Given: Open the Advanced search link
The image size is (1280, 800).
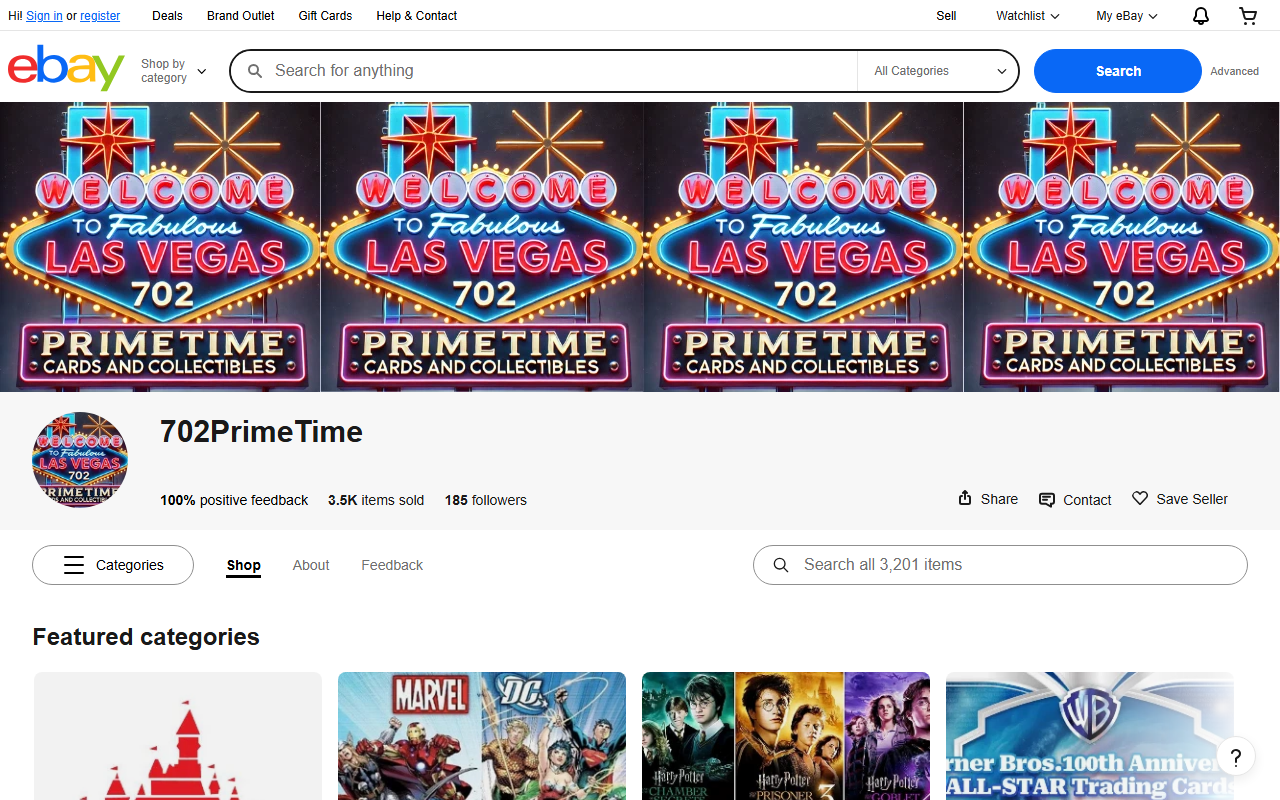Looking at the screenshot, I should 1235,71.
